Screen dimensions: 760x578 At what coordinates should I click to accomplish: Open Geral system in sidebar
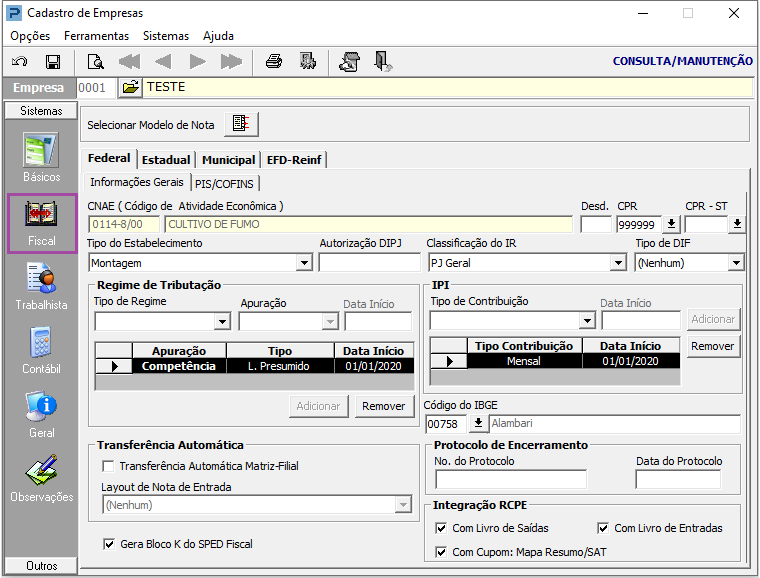41,414
